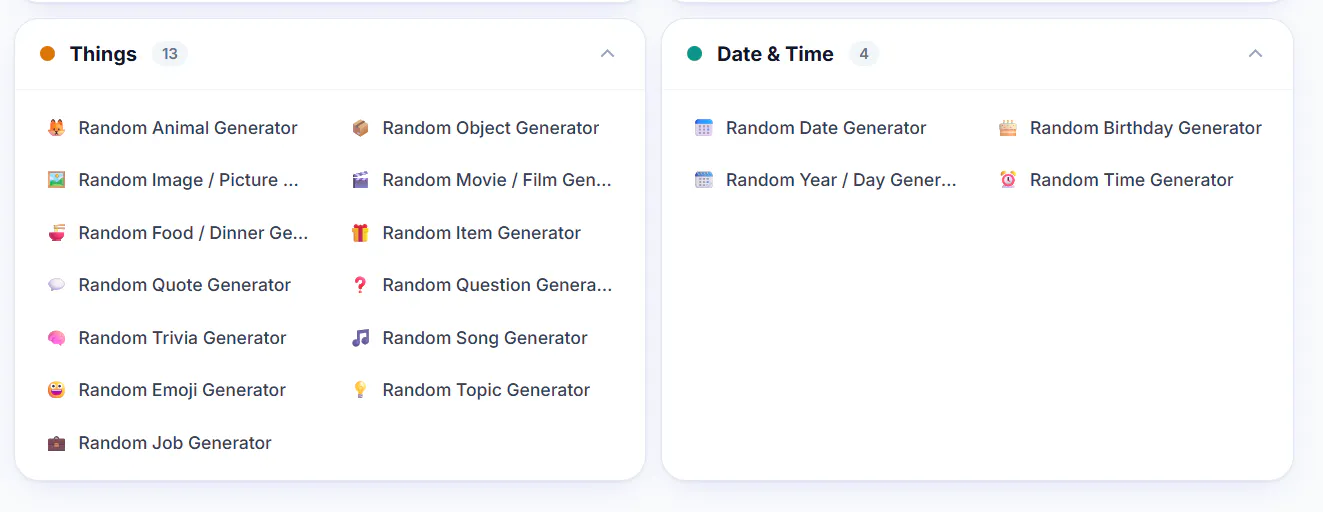Go to Random Date Generator
1323x512 pixels.
826,128
